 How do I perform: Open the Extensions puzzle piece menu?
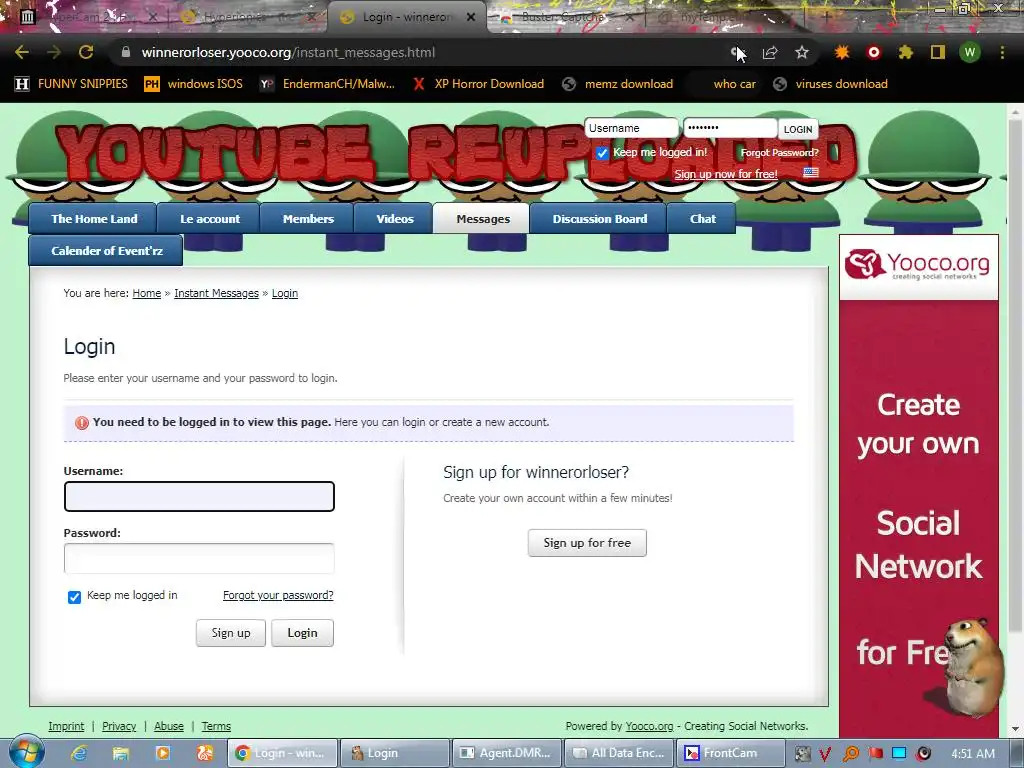pos(905,52)
